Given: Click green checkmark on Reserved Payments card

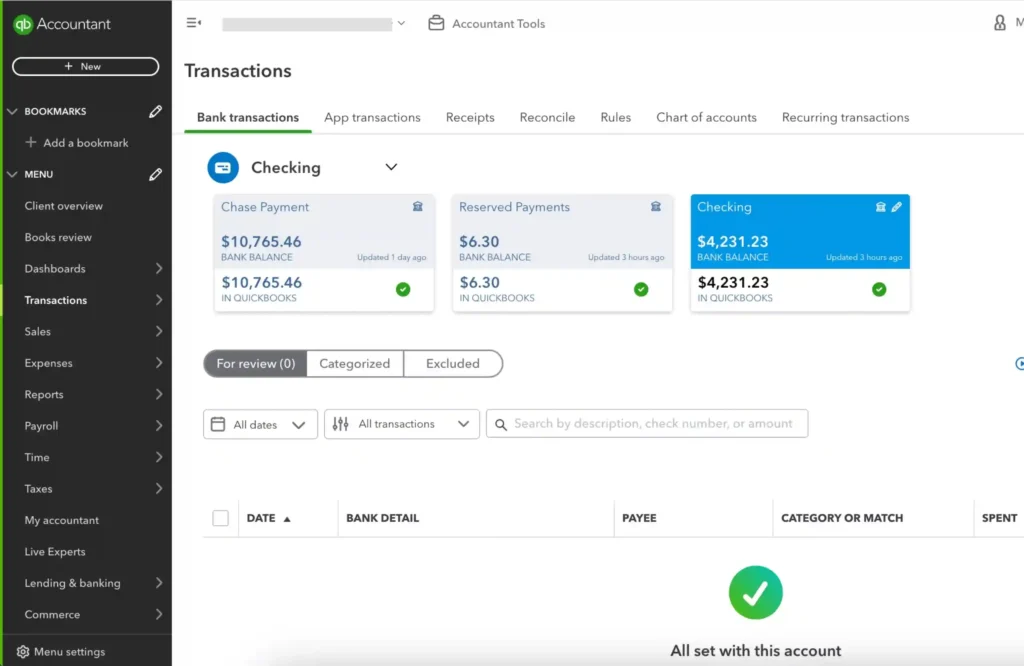Looking at the screenshot, I should (x=641, y=289).
